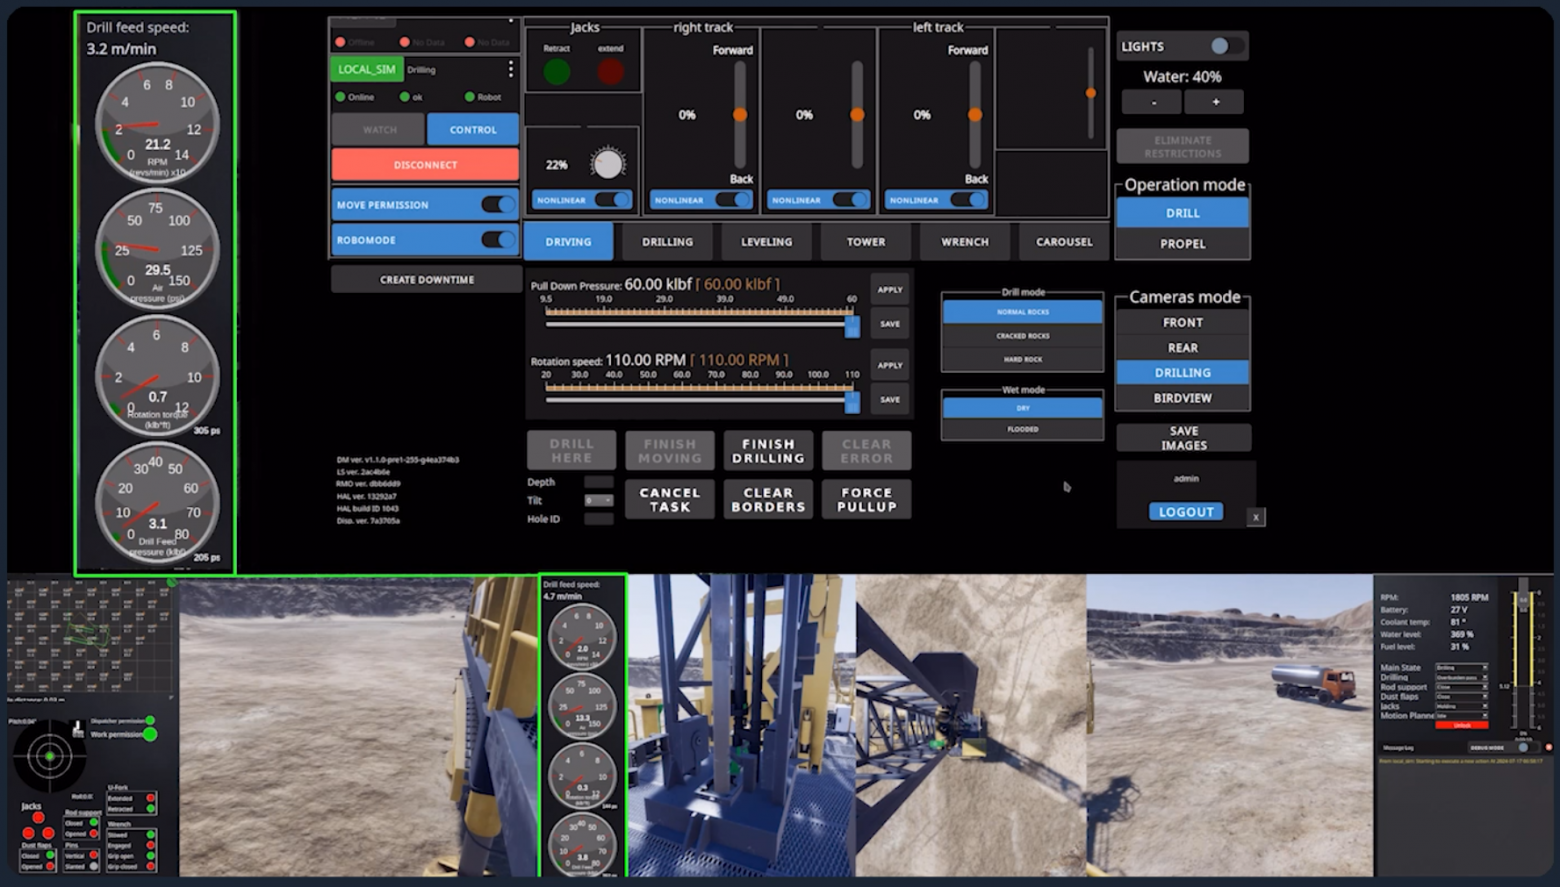Decrease water with the minus button
This screenshot has height=887, width=1560.
[1153, 102]
